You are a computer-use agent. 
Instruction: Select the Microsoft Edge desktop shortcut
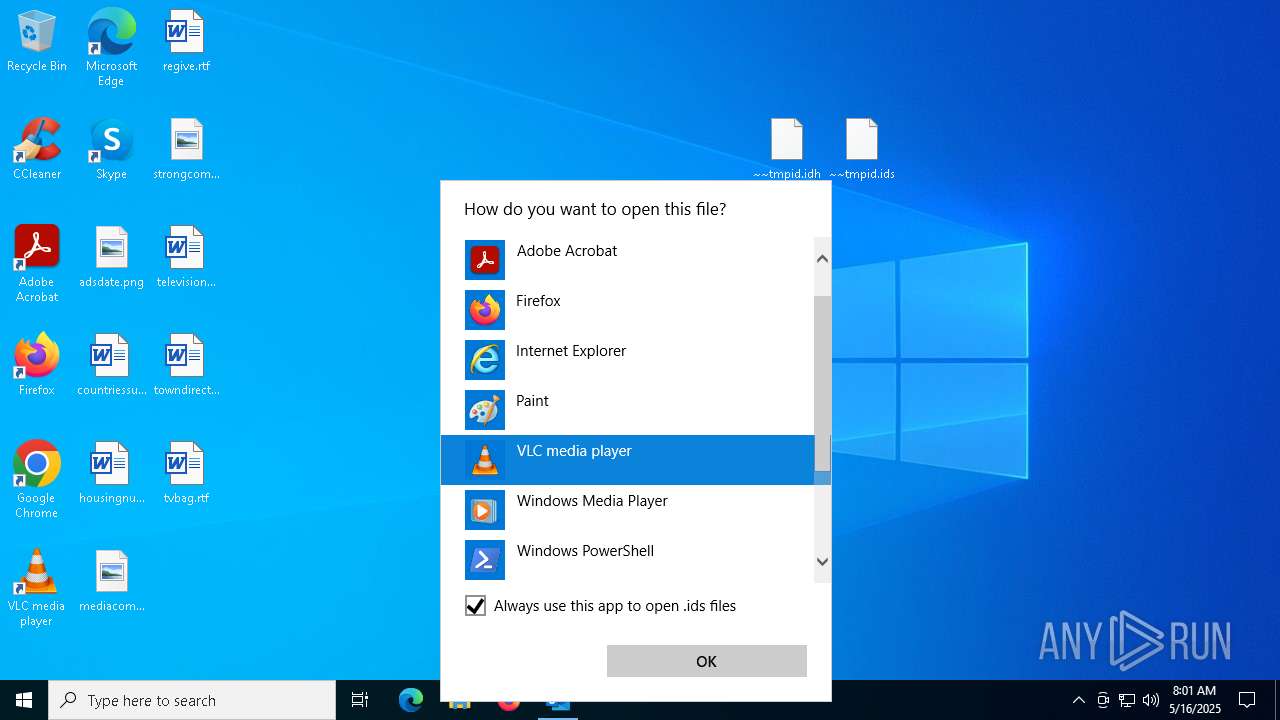tap(111, 48)
